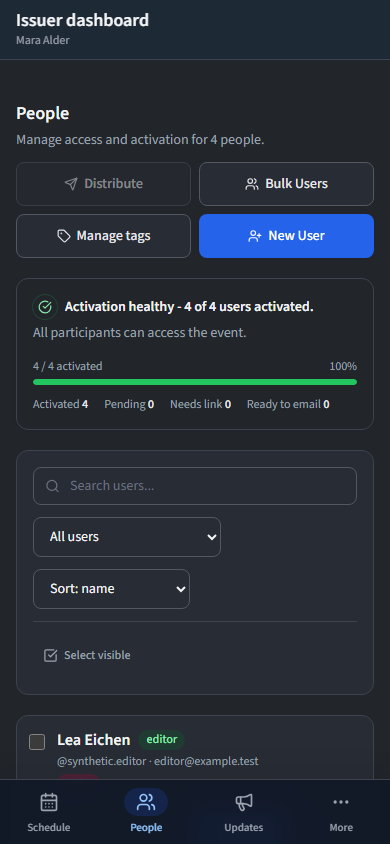Click 'All participants can access the event.' text
The image size is (390, 844).
tap(139, 333)
